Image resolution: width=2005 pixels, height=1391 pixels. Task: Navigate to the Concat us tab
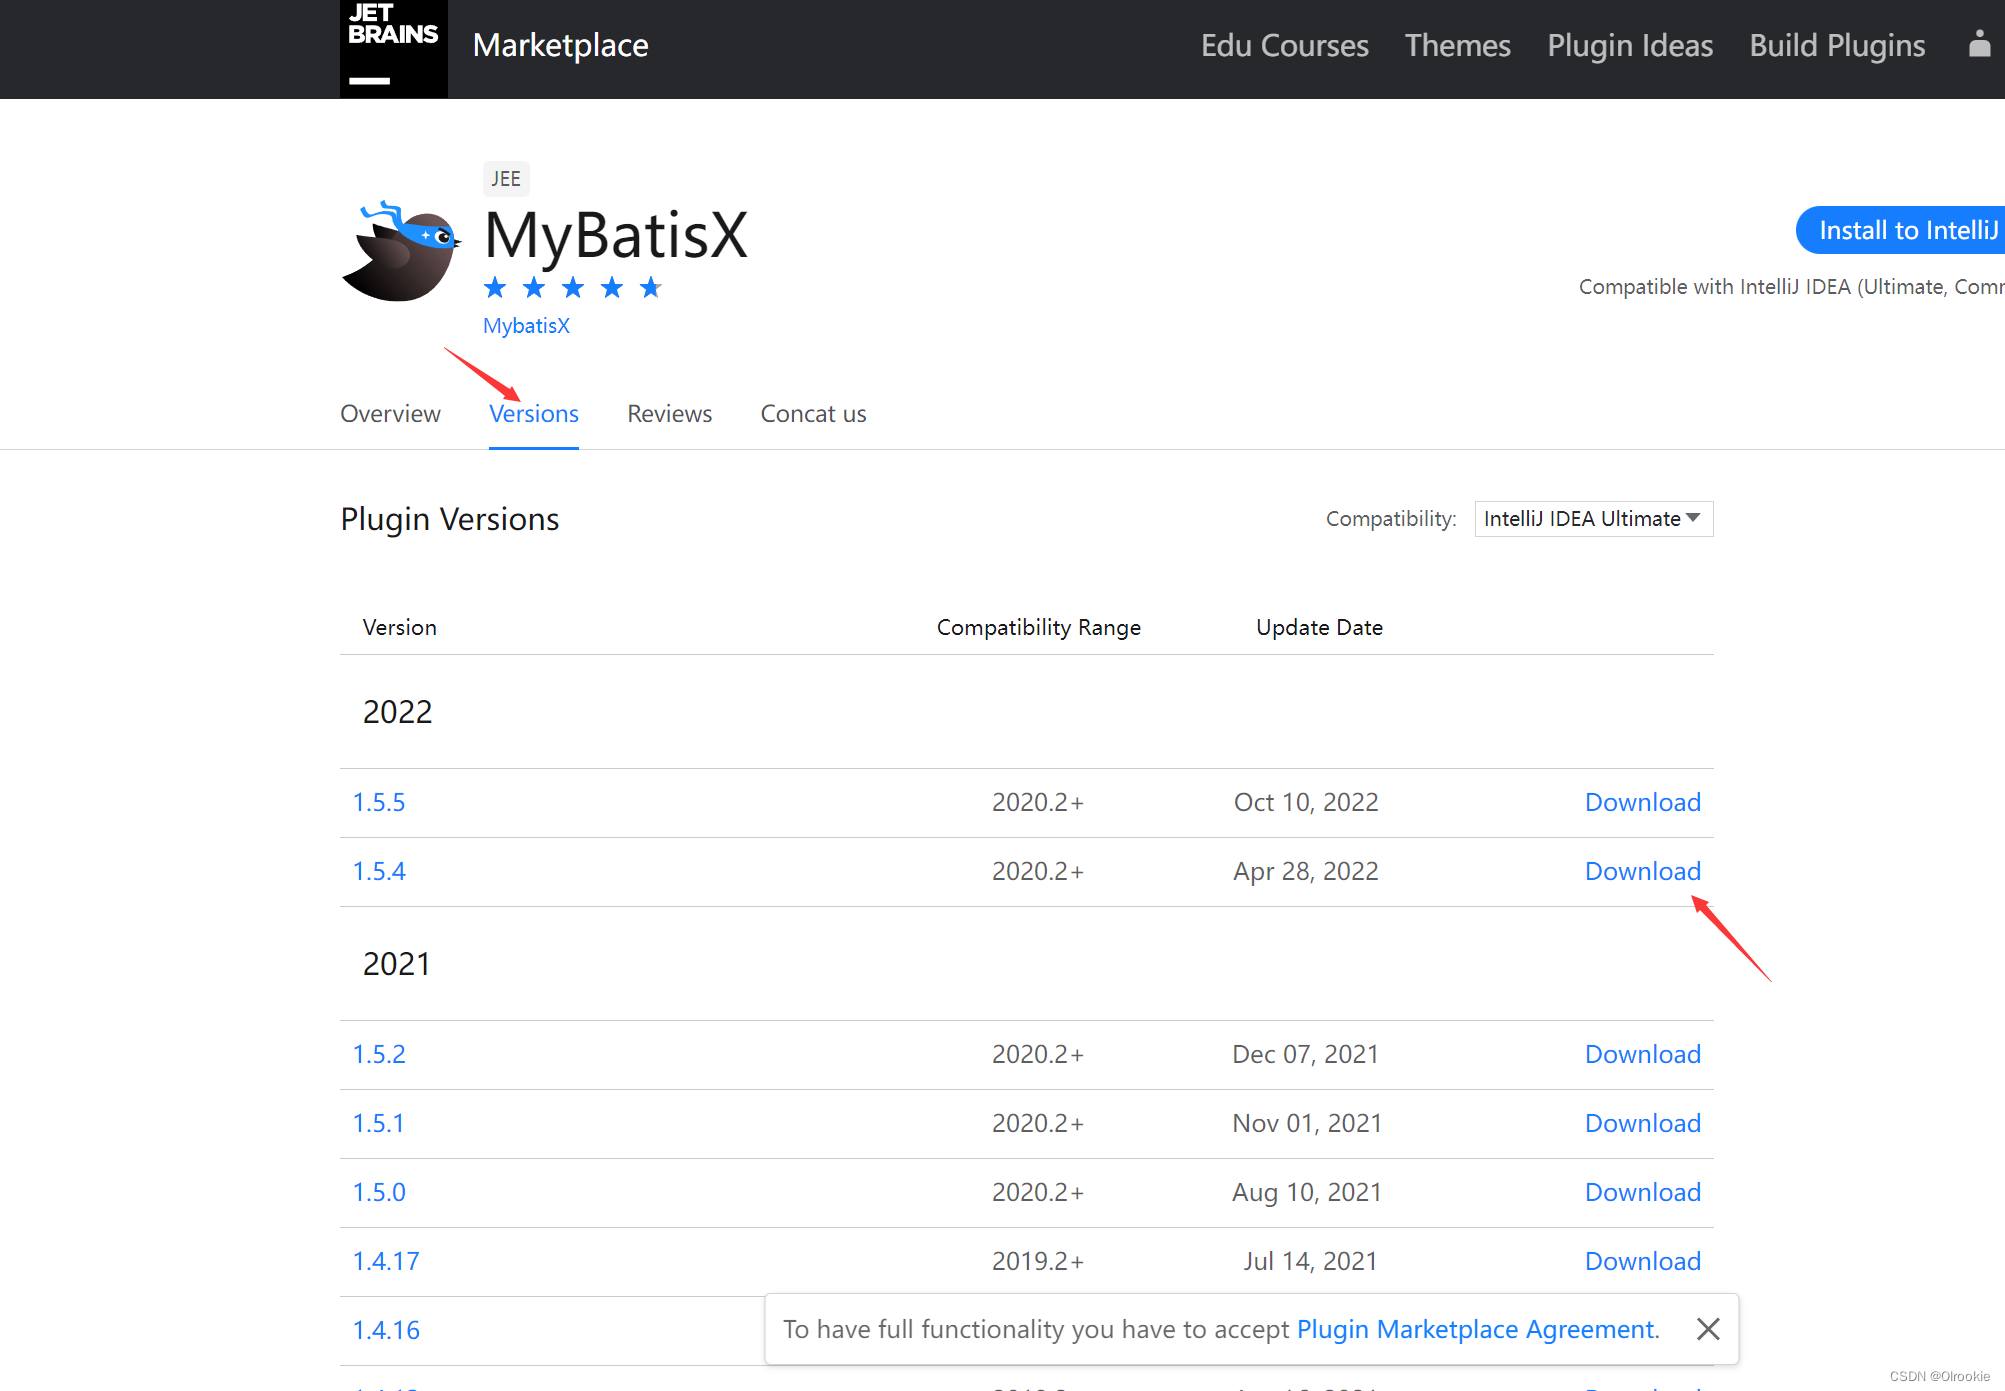click(812, 414)
